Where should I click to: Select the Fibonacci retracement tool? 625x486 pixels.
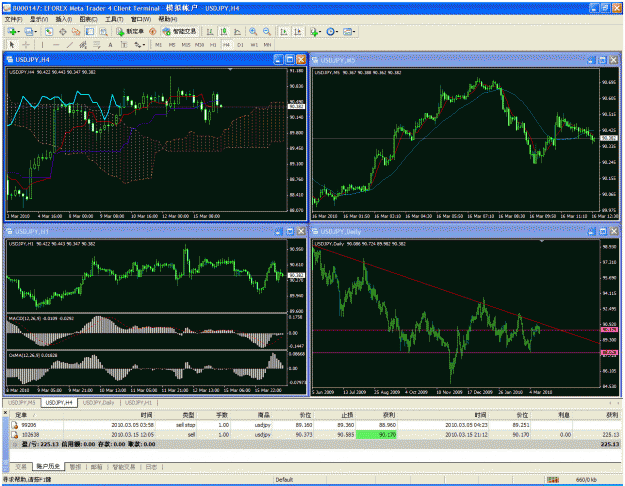pyautogui.click(x=96, y=45)
